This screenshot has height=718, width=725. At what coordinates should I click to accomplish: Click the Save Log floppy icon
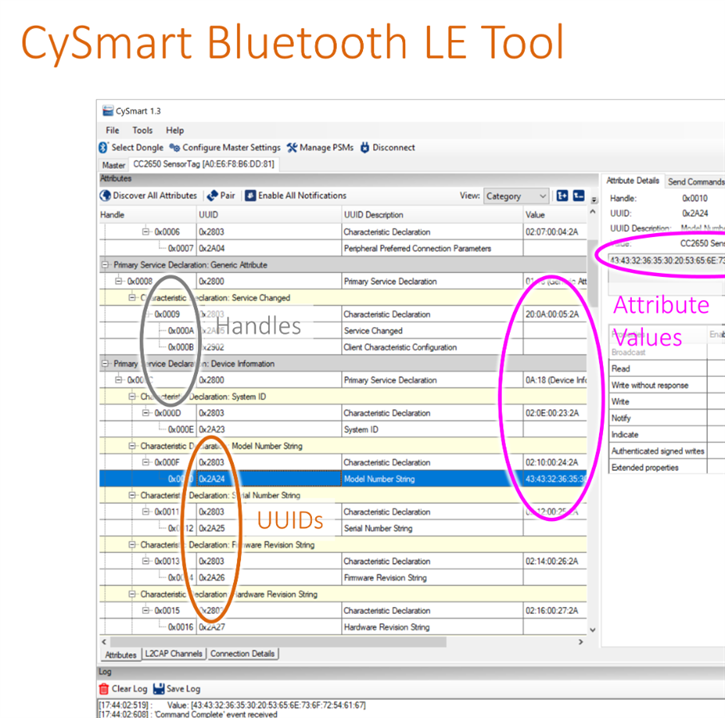[x=159, y=689]
